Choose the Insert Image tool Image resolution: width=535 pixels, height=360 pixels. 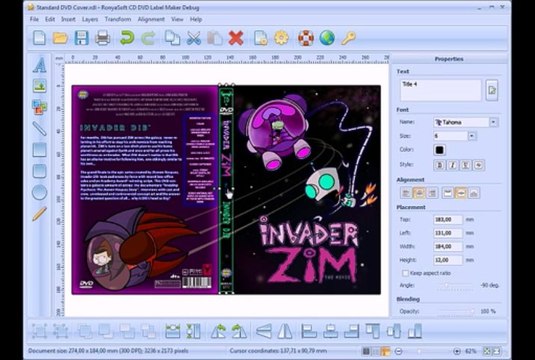[40, 86]
